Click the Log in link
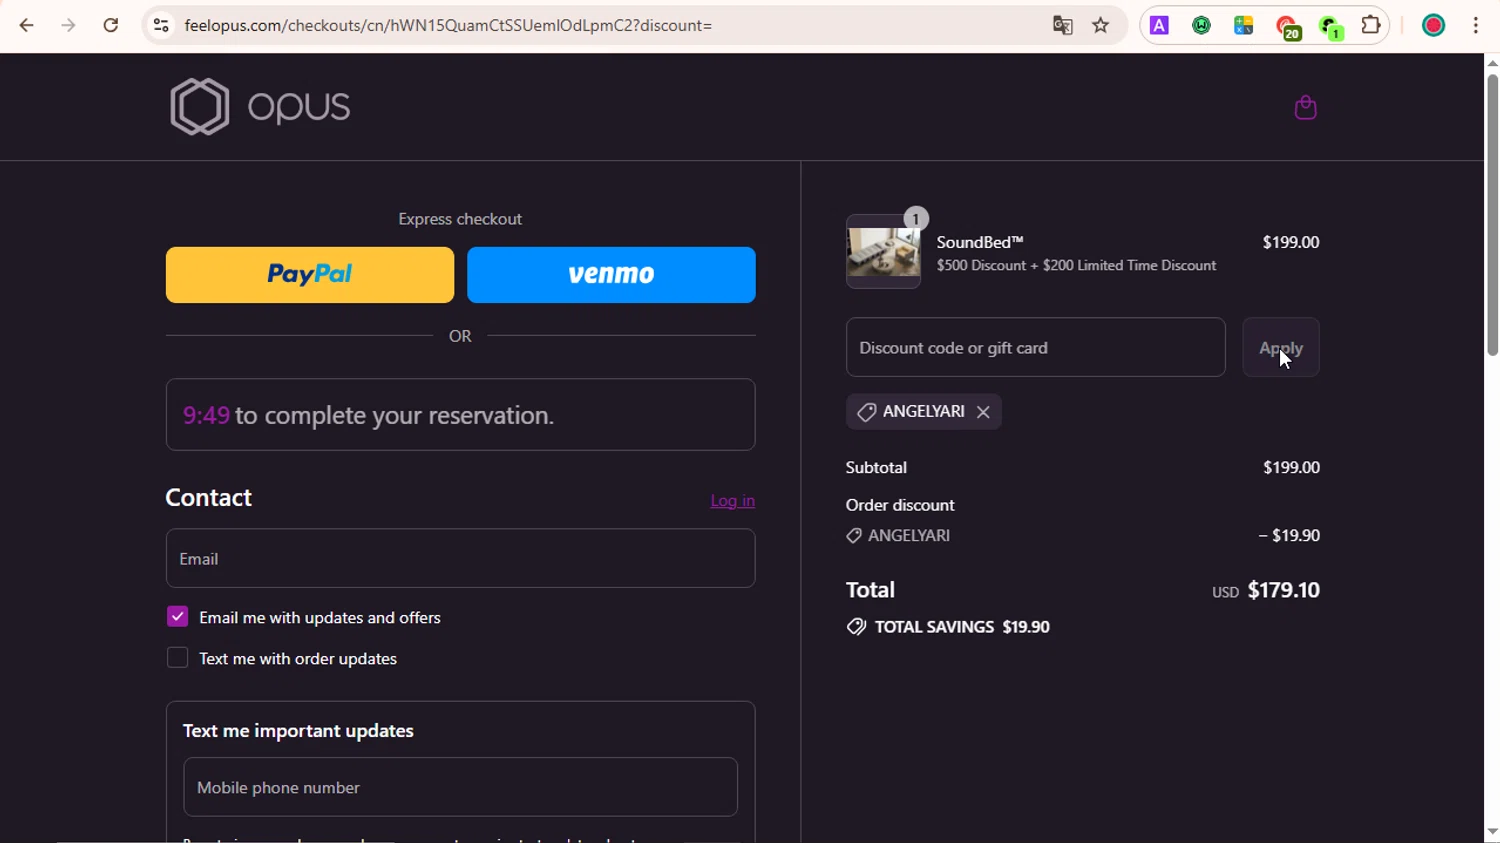The image size is (1500, 843). (x=732, y=501)
